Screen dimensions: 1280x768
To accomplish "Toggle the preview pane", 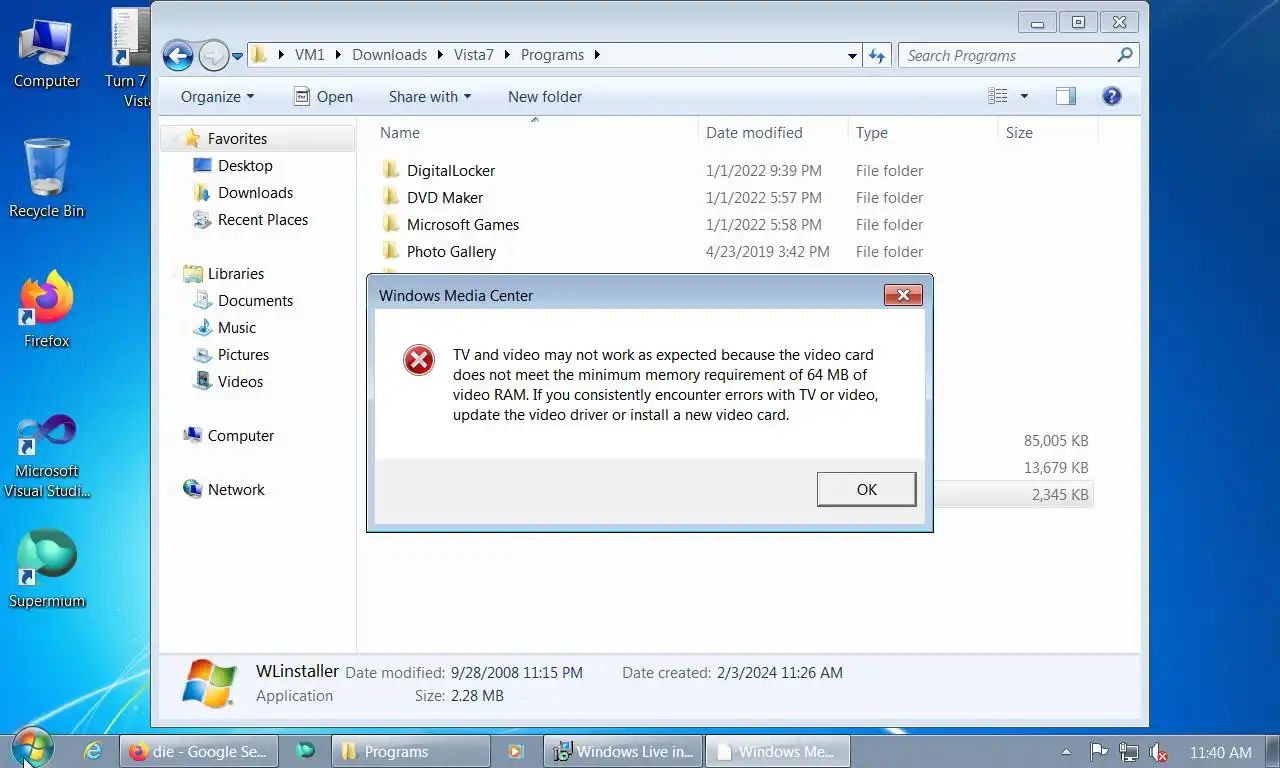I will click(1066, 96).
